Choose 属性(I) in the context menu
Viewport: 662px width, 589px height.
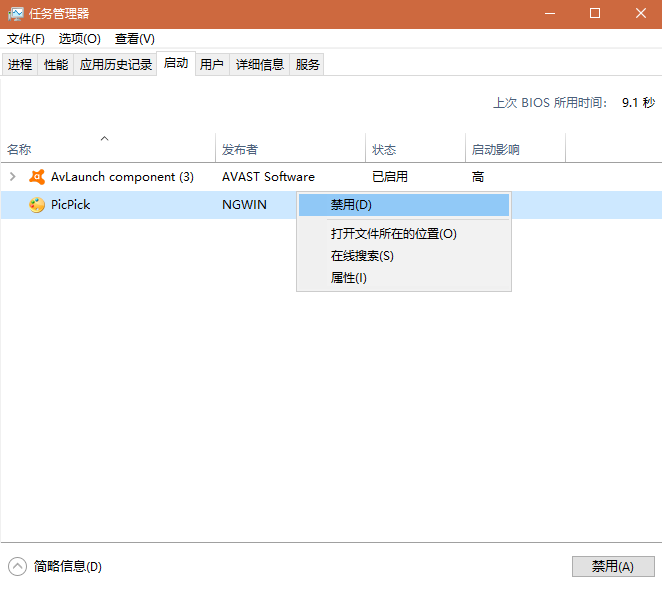coord(404,278)
